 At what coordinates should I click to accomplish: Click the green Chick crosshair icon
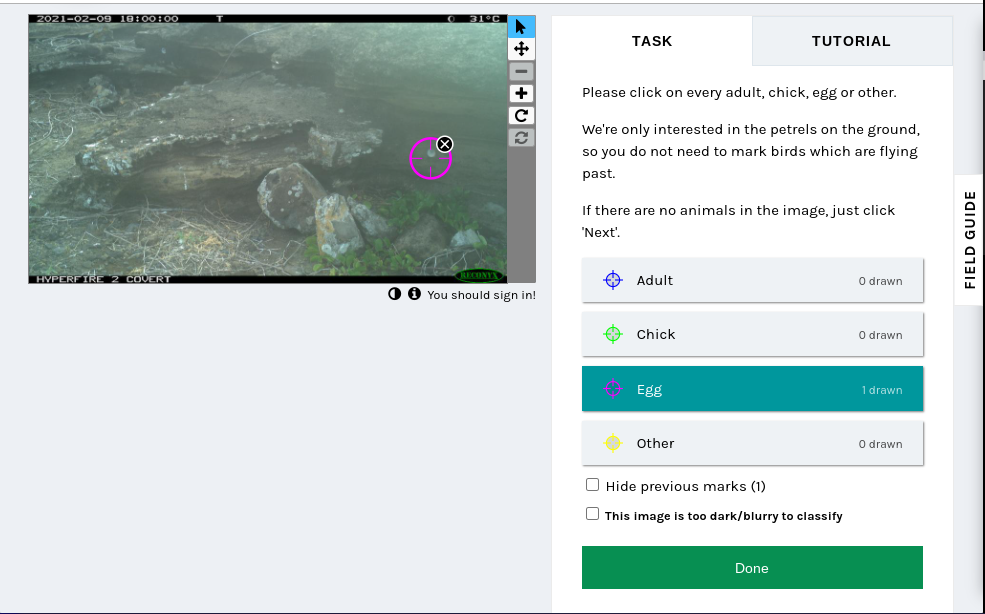pos(612,334)
